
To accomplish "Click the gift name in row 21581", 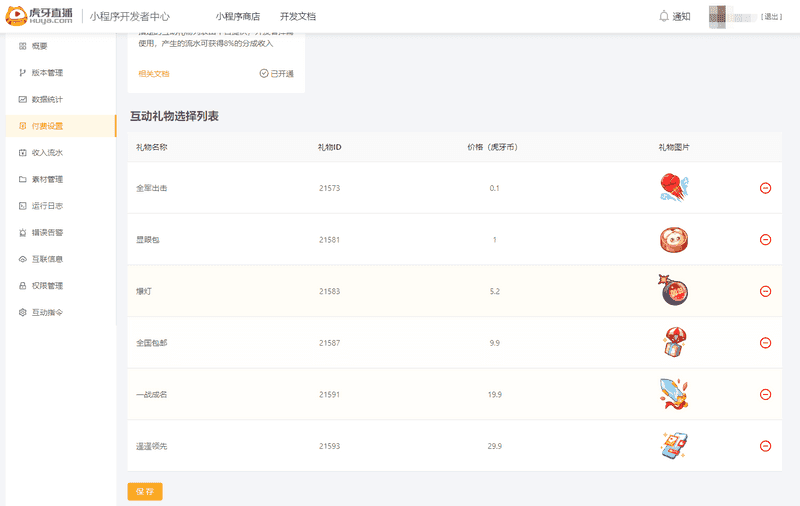I will tap(147, 239).
